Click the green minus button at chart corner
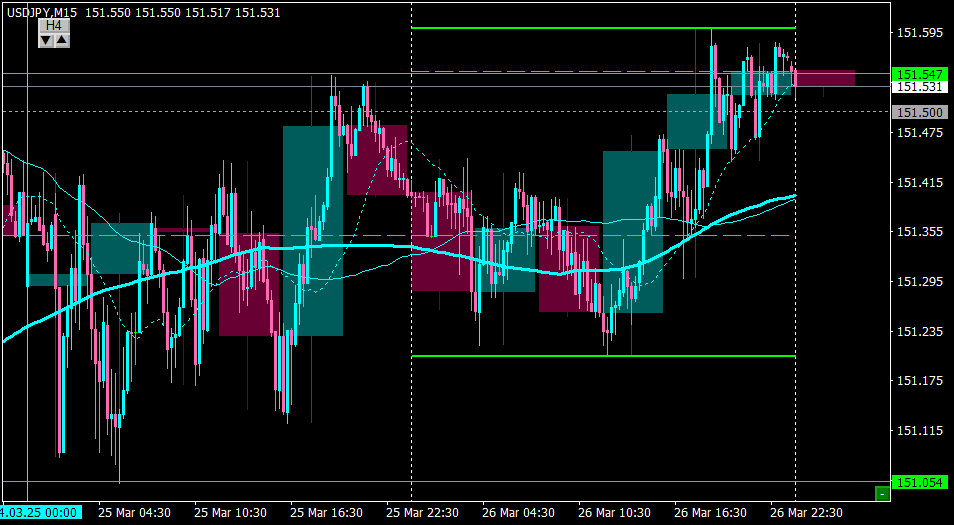Screen dimensions: 954x525 coord(882,493)
